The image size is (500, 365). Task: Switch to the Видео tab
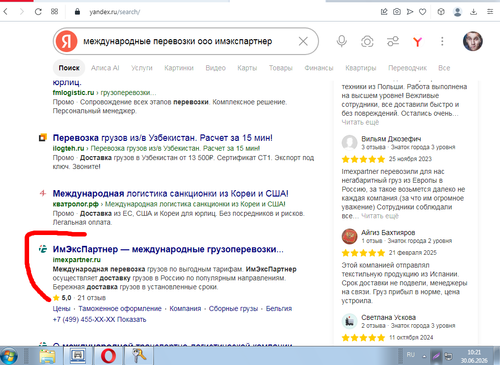[x=215, y=68]
